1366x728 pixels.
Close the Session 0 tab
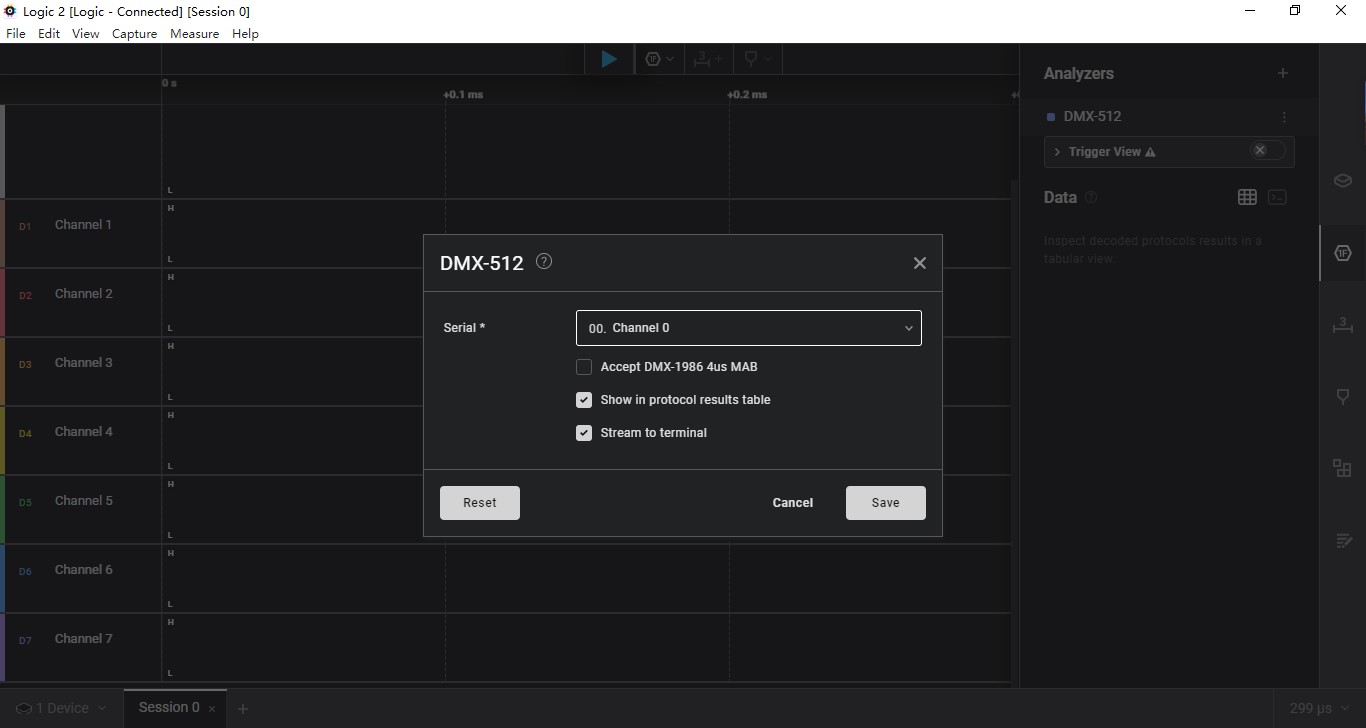tap(213, 709)
